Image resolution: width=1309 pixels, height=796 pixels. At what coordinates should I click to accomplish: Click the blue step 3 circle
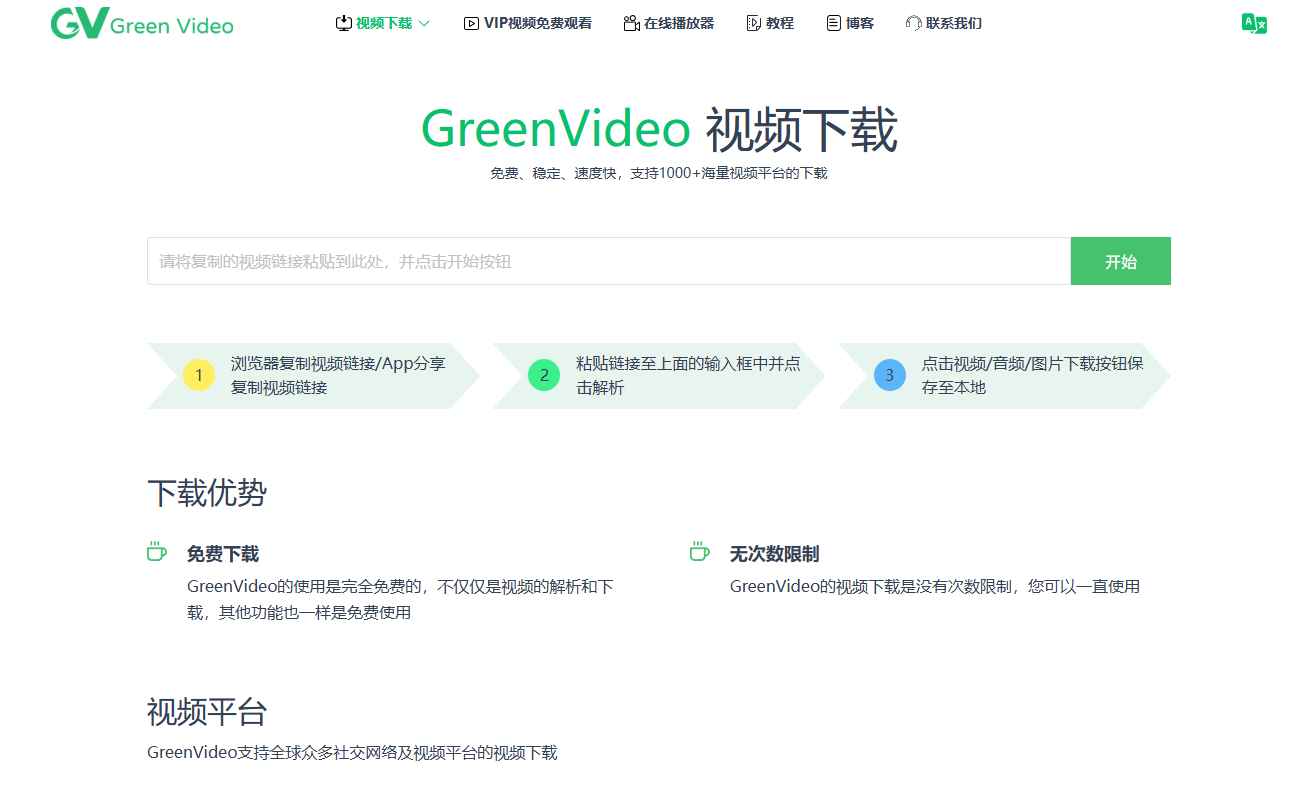coord(889,375)
